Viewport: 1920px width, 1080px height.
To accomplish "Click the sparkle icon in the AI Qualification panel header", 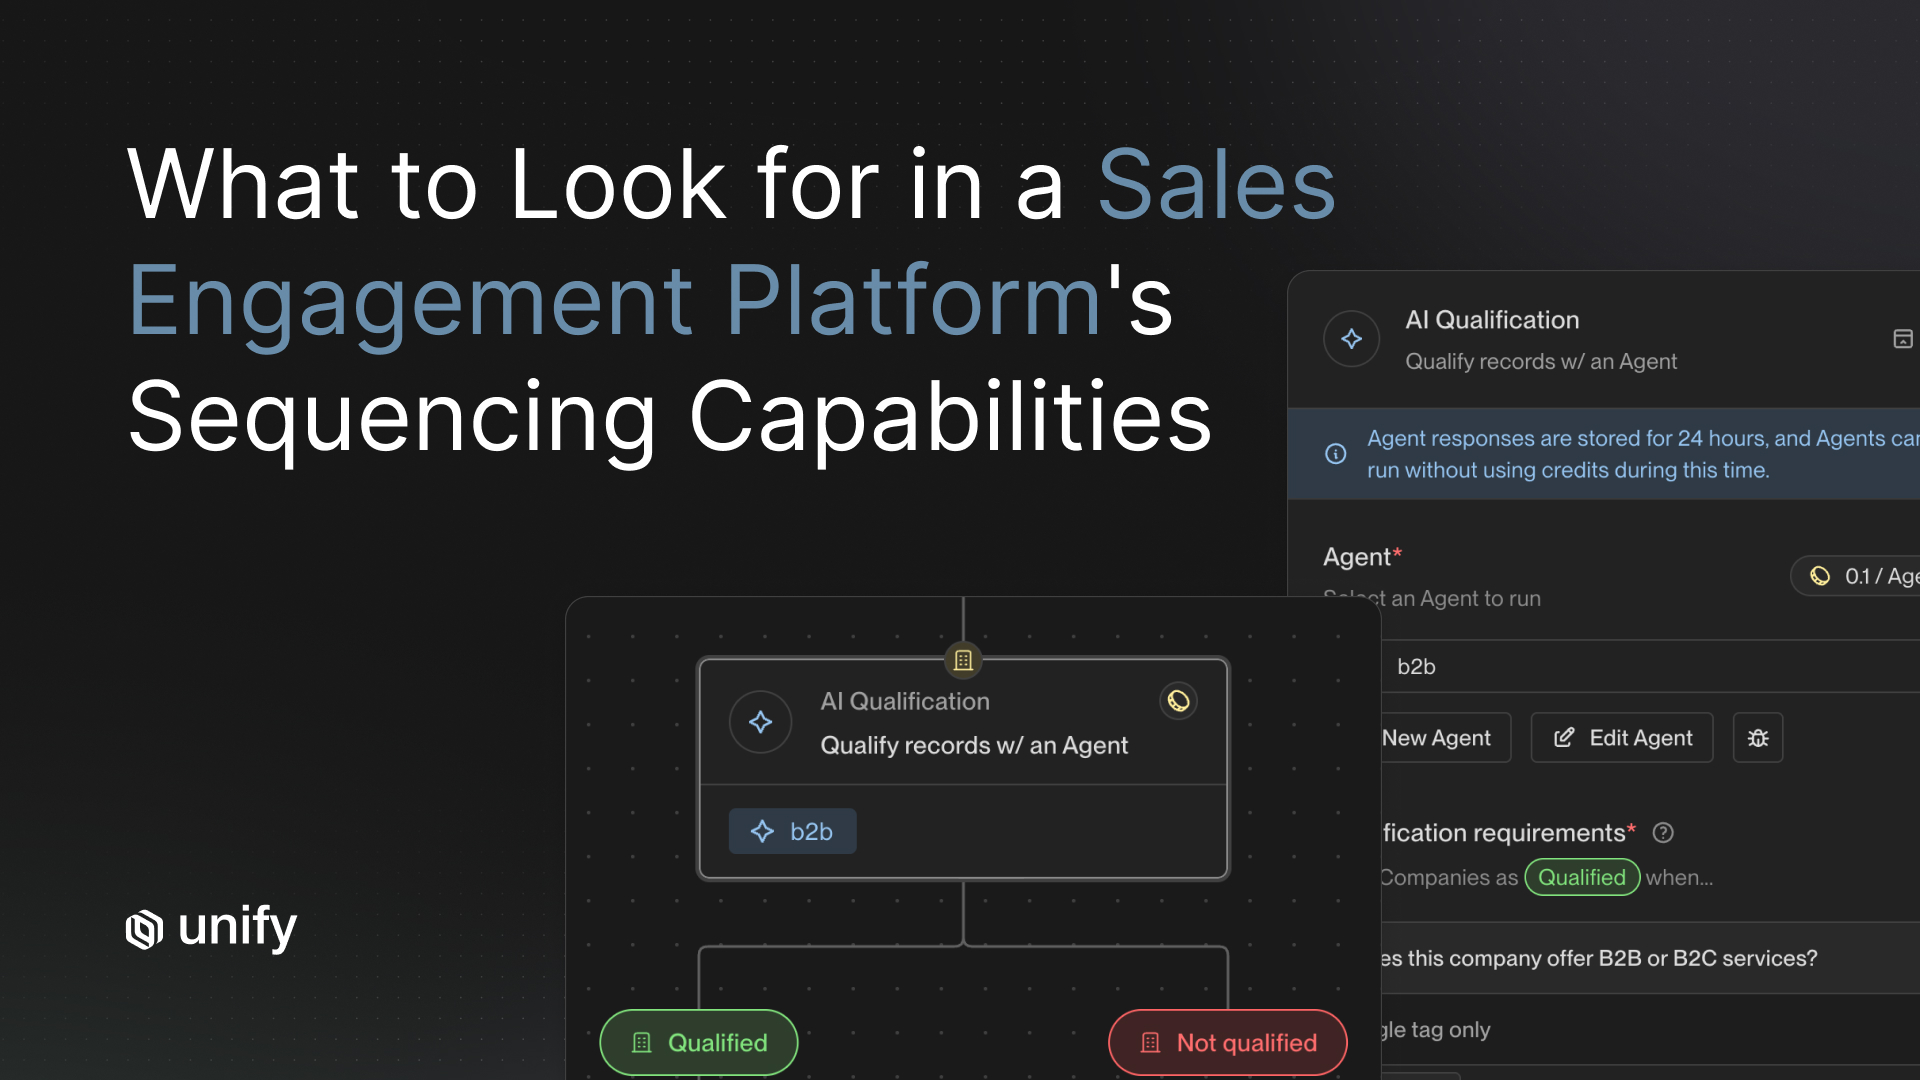I will coord(1351,339).
